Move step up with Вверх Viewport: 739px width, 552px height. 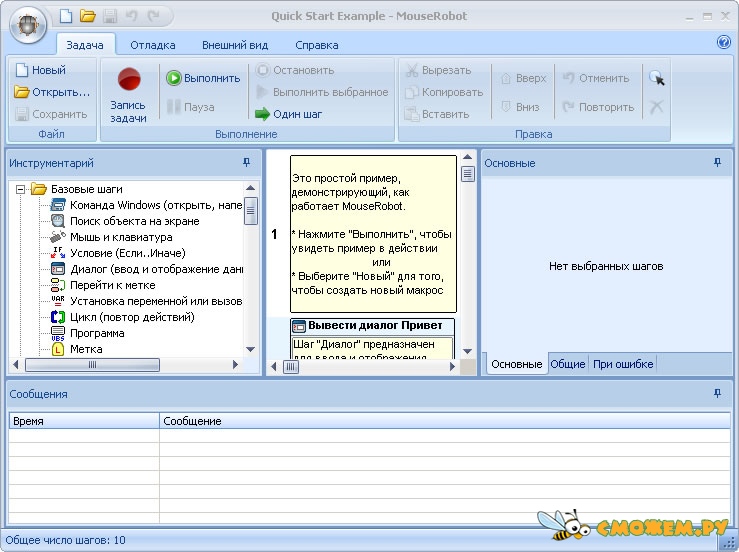(523, 78)
